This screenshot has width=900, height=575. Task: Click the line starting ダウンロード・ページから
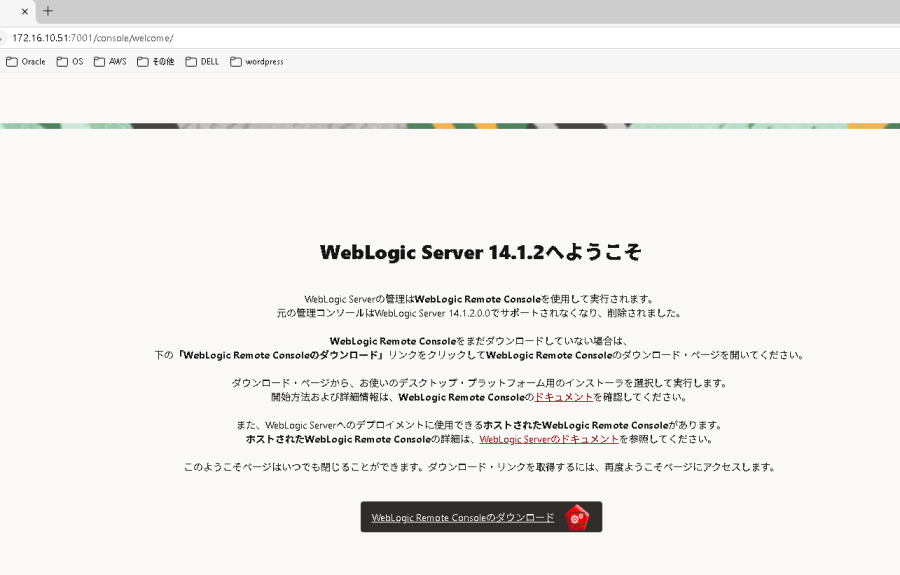coord(480,383)
